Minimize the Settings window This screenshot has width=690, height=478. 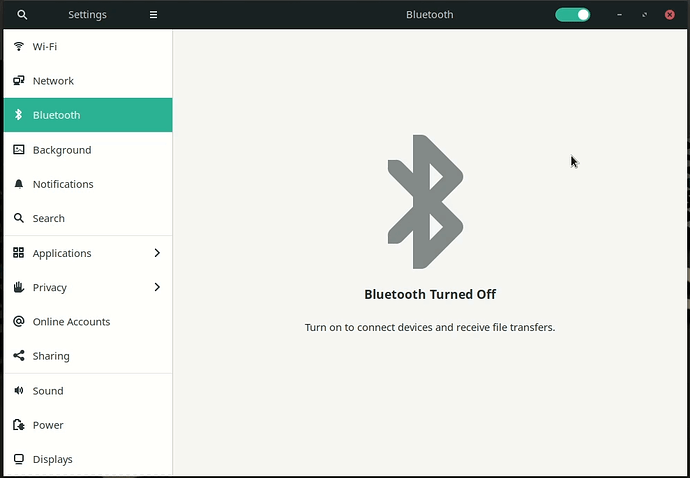(619, 15)
